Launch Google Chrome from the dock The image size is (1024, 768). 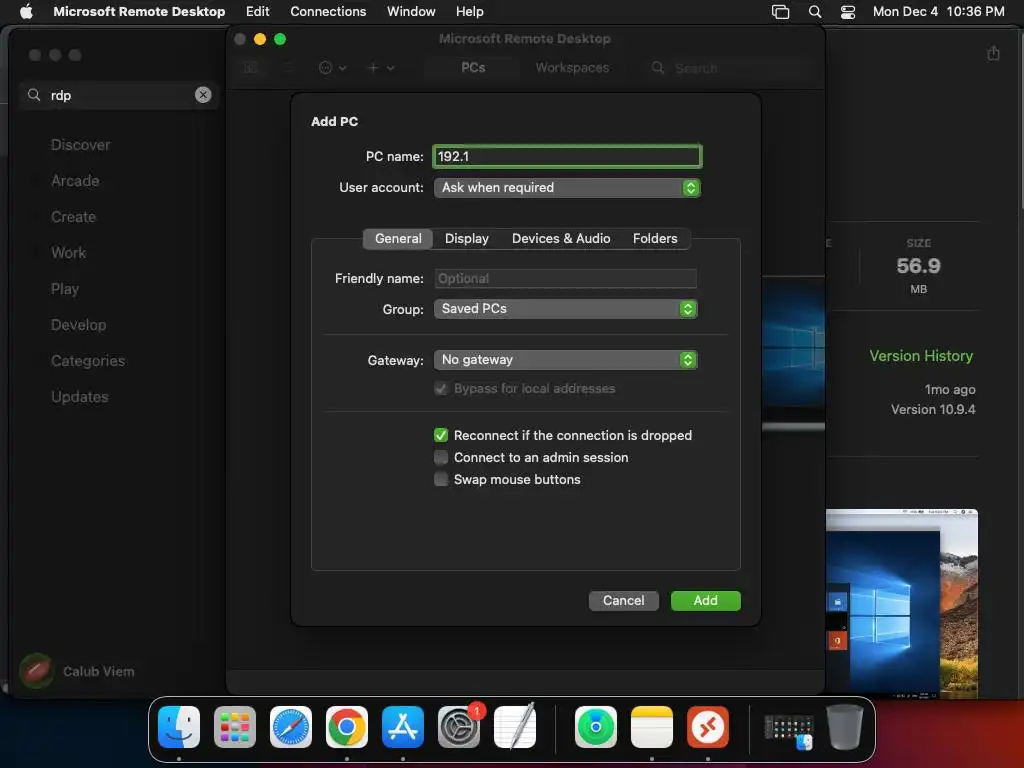pyautogui.click(x=347, y=726)
